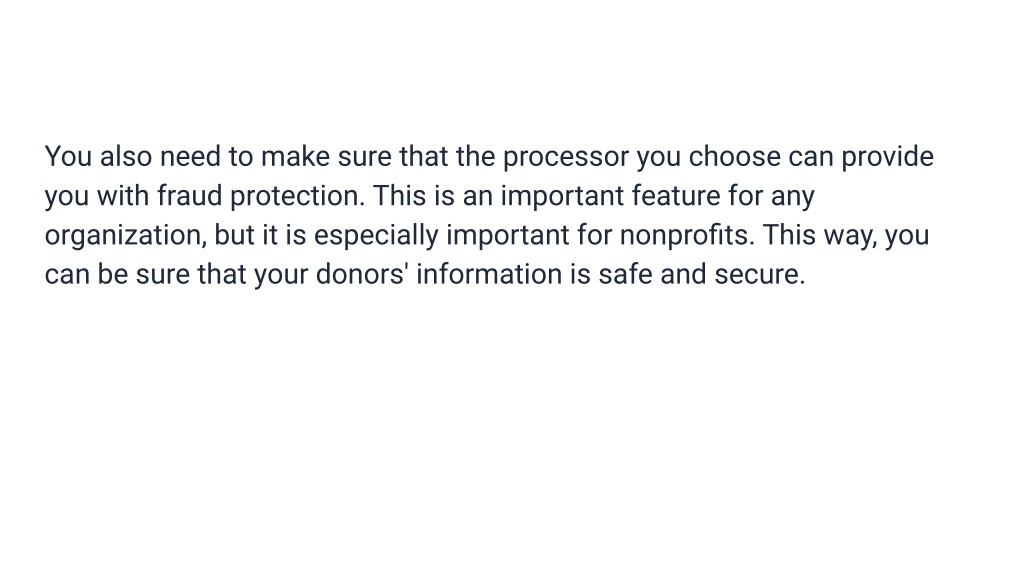This screenshot has width=1024, height=576.
Task: Click the word 'secure' at the paragraph end
Action: (760, 274)
